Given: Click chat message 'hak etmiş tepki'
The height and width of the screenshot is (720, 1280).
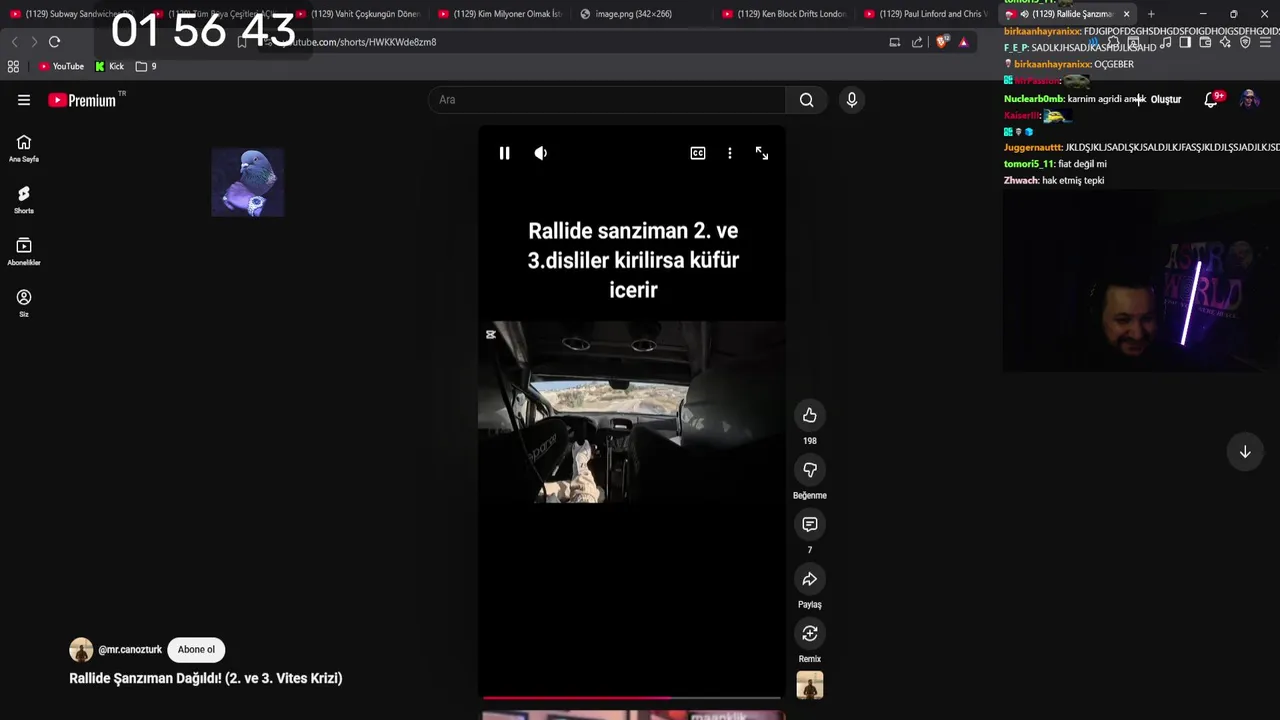Looking at the screenshot, I should tap(1073, 180).
